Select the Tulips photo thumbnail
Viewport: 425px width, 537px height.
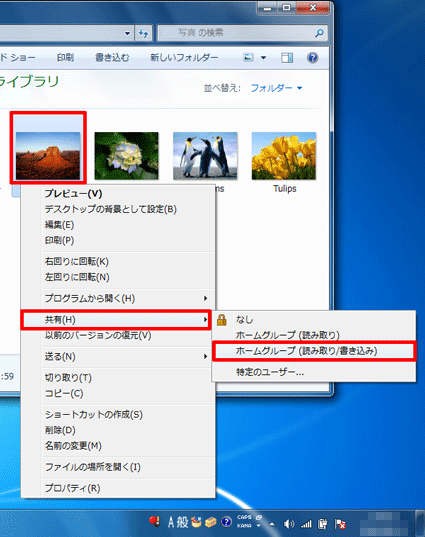click(x=284, y=156)
